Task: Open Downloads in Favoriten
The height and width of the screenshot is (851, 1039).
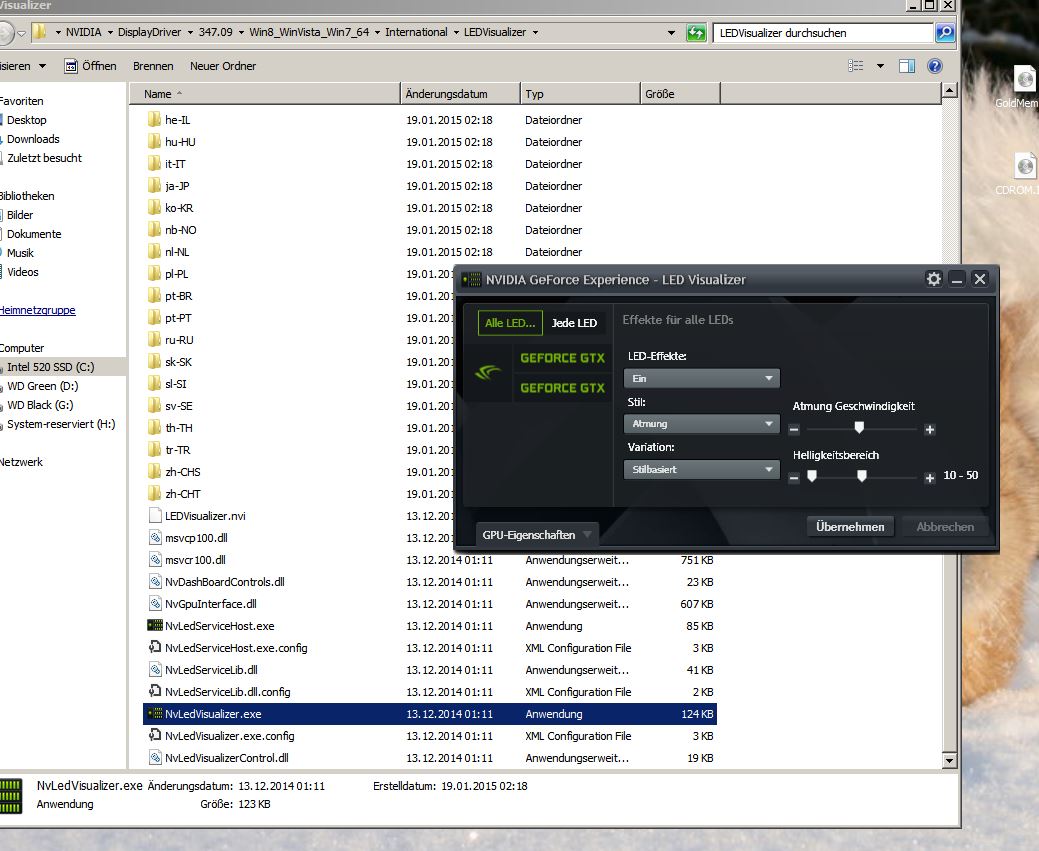Action: (33, 139)
